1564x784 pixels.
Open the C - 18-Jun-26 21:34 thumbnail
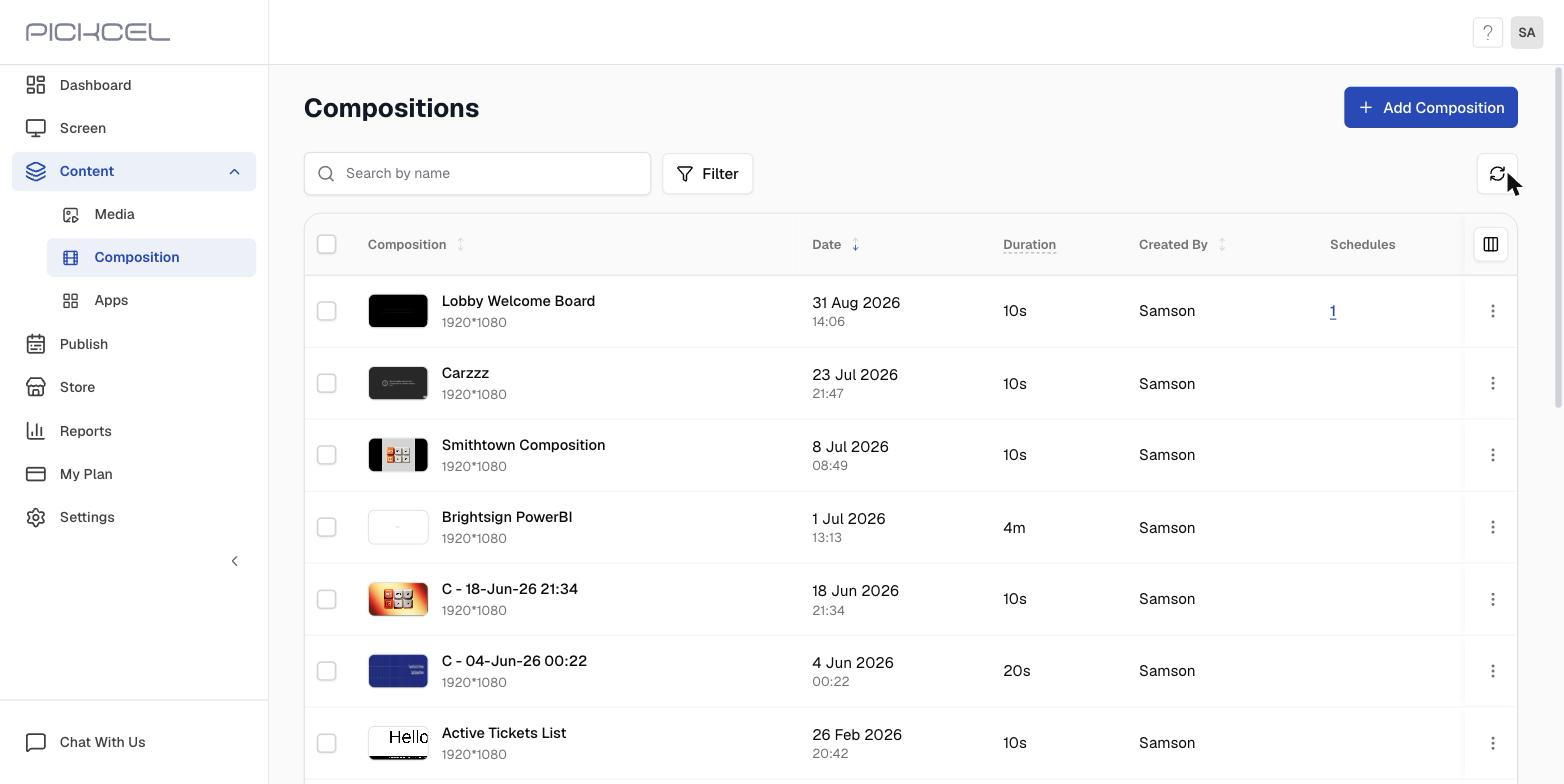[398, 599]
